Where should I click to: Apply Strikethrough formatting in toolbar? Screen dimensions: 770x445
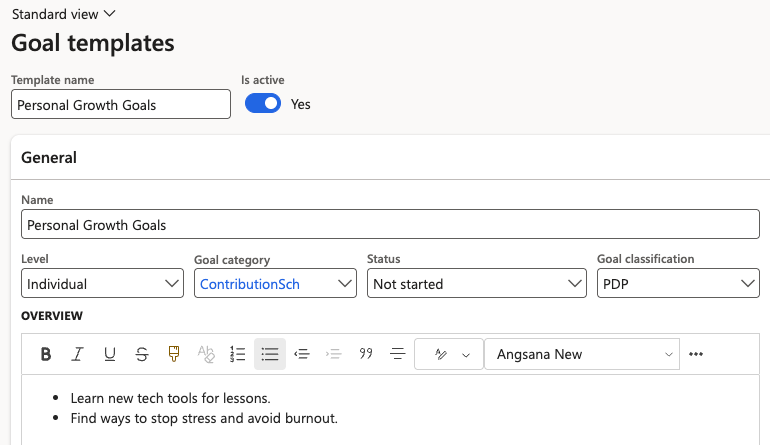tap(142, 354)
